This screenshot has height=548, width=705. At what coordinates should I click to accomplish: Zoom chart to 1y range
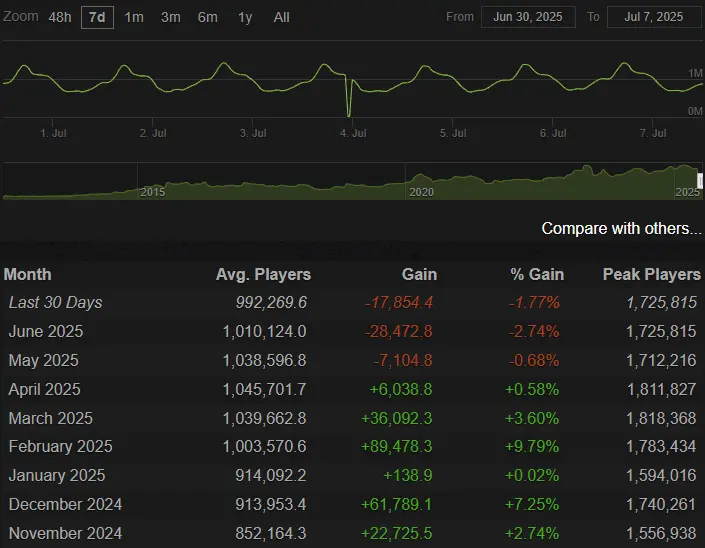click(244, 17)
